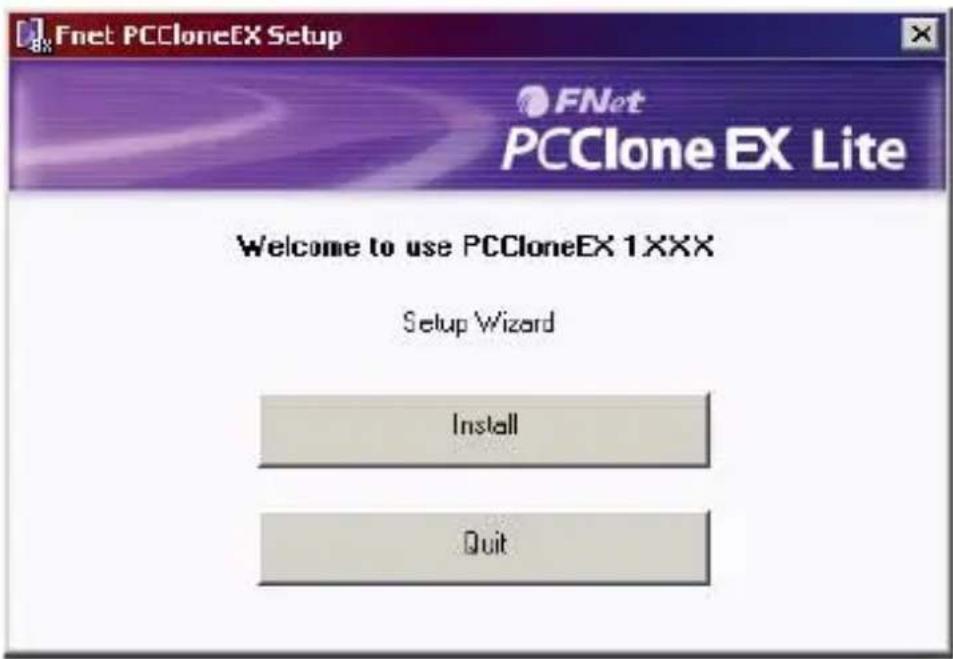Click the Install button

click(x=484, y=430)
